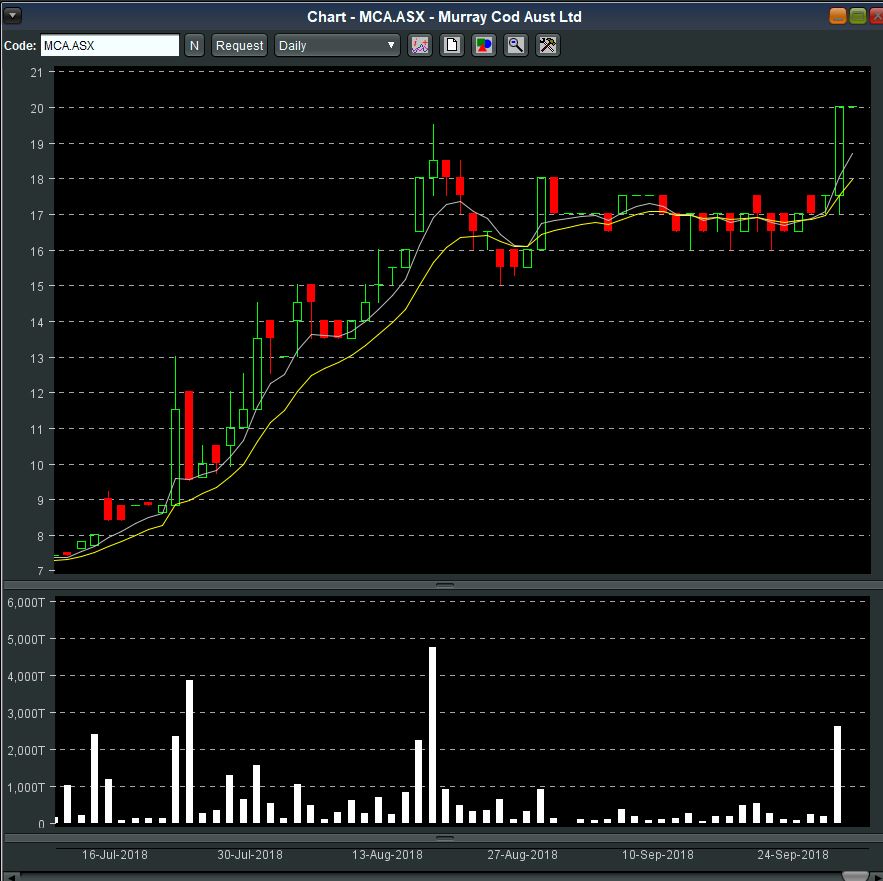Screen dimensions: 883x881
Task: Open the hammer tools settings icon
Action: coord(548,45)
